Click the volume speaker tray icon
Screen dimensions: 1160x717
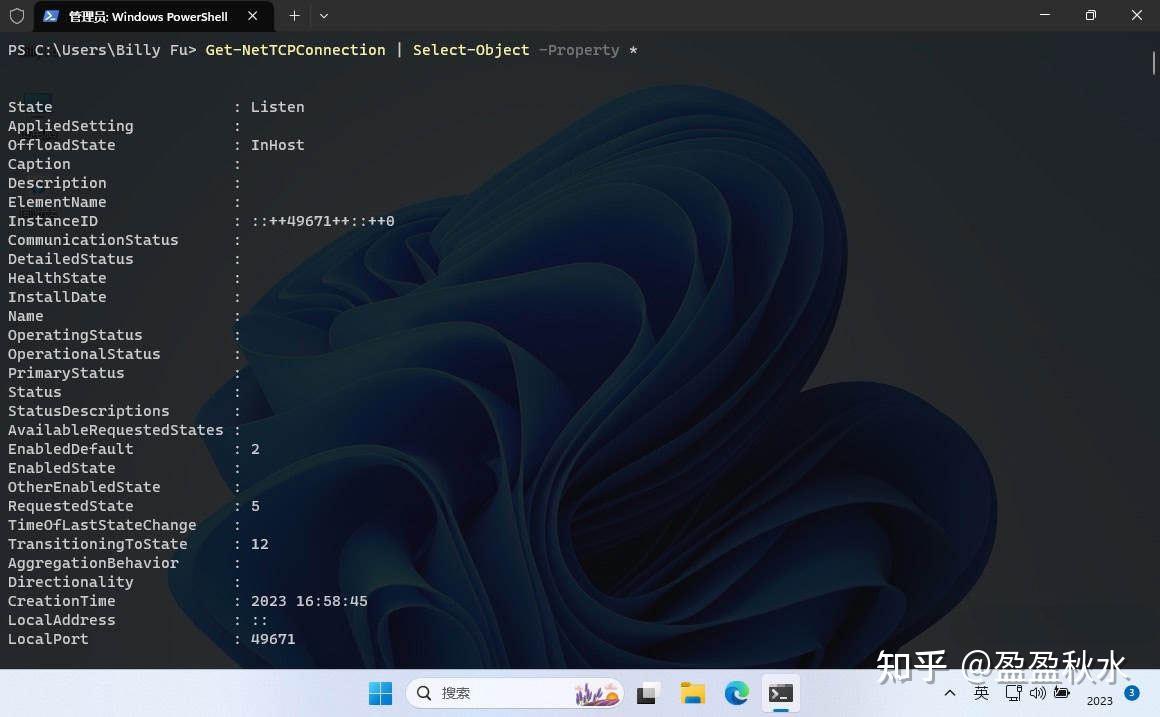[1038, 693]
